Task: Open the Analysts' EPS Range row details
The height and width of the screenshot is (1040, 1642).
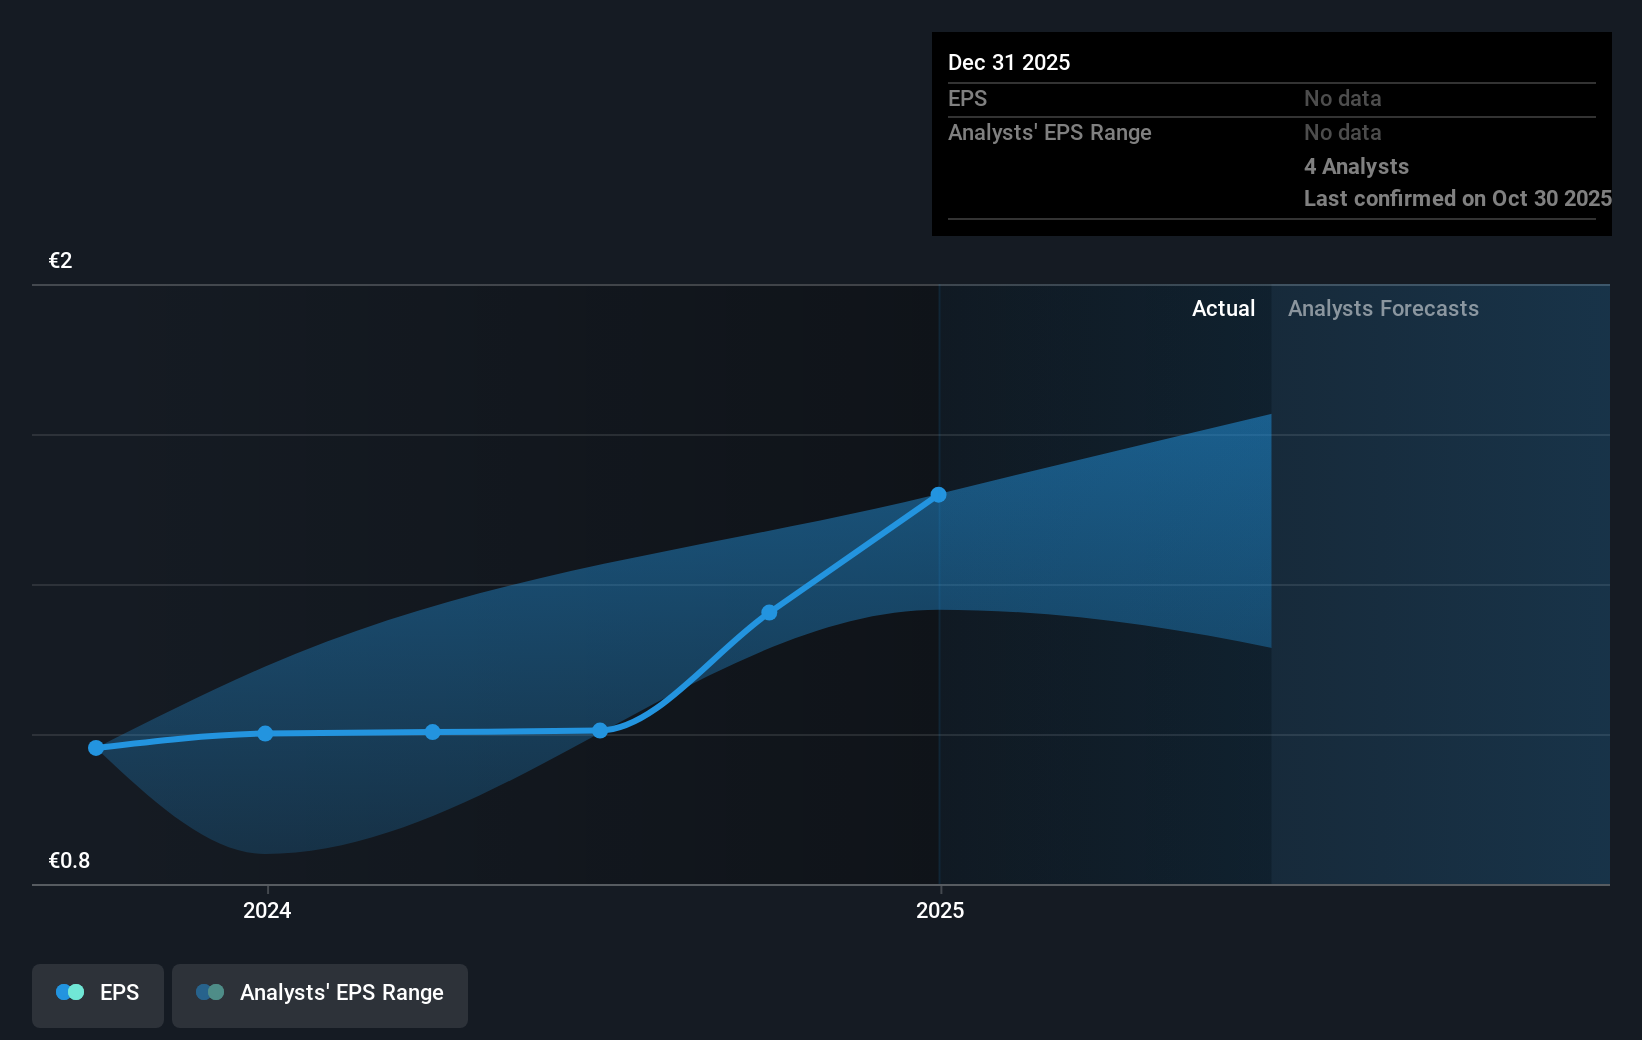Action: (x=1050, y=132)
